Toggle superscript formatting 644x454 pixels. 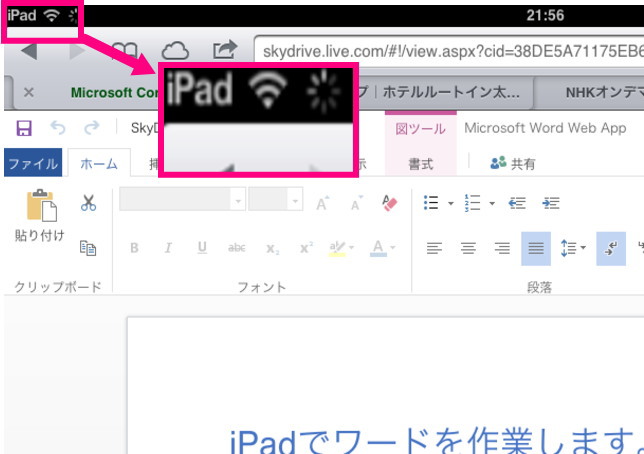(x=306, y=247)
